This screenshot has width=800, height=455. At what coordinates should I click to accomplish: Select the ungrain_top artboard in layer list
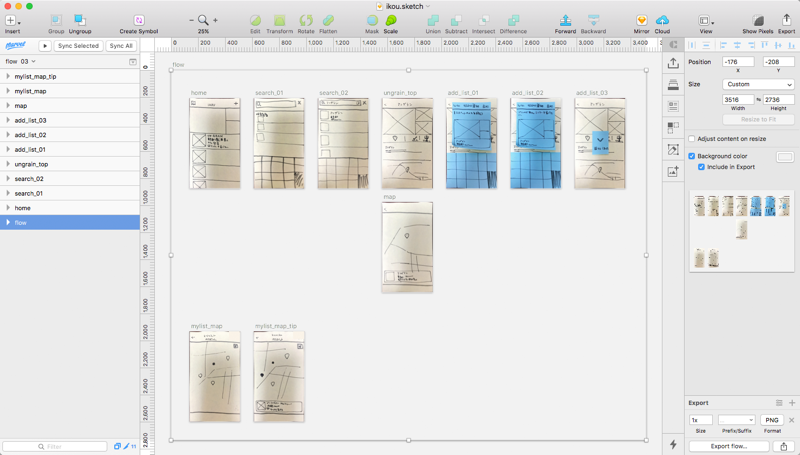point(70,164)
